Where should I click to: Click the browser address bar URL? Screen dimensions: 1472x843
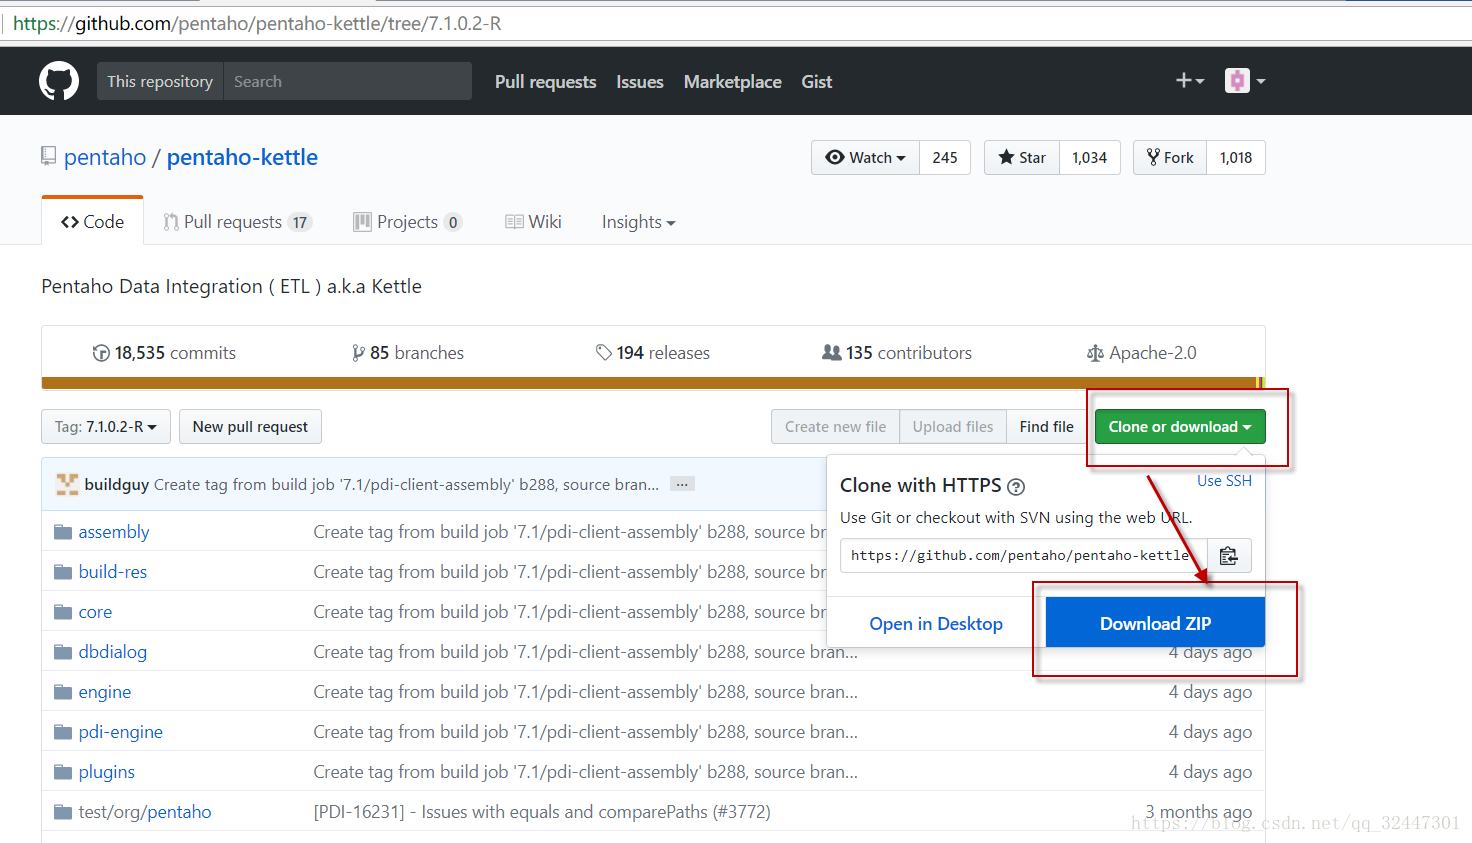[257, 23]
